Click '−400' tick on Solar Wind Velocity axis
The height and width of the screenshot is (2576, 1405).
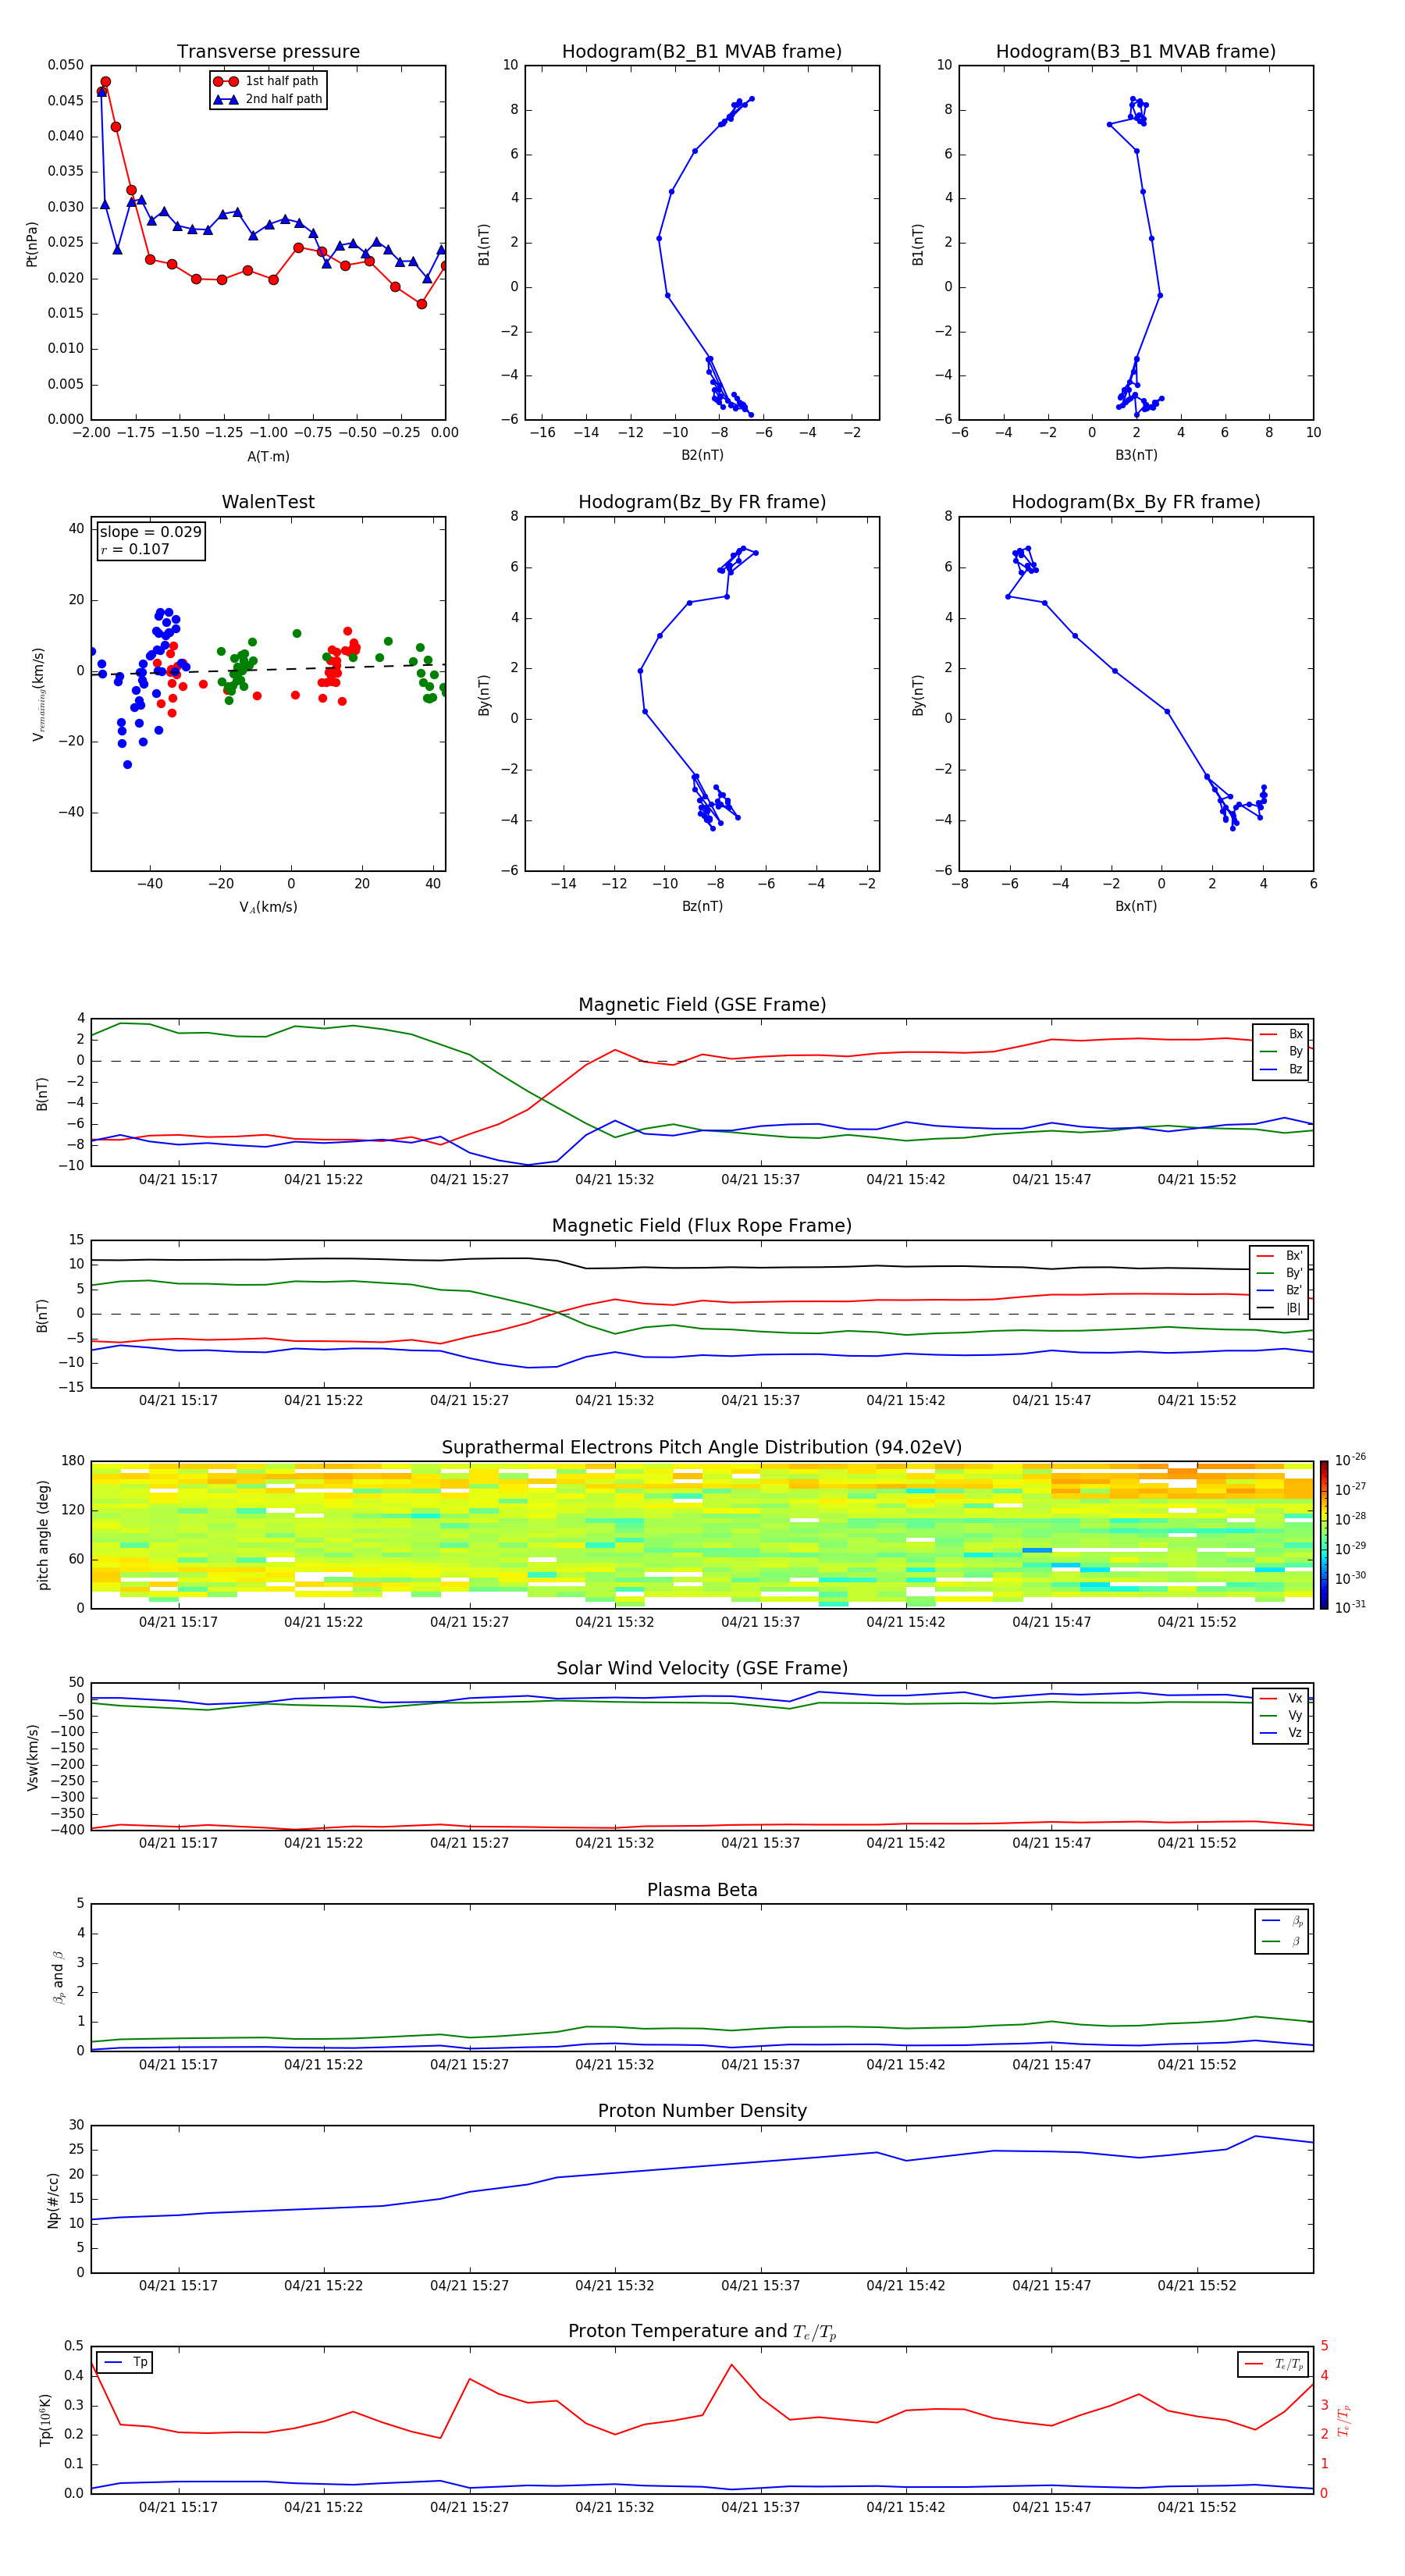(67, 1830)
